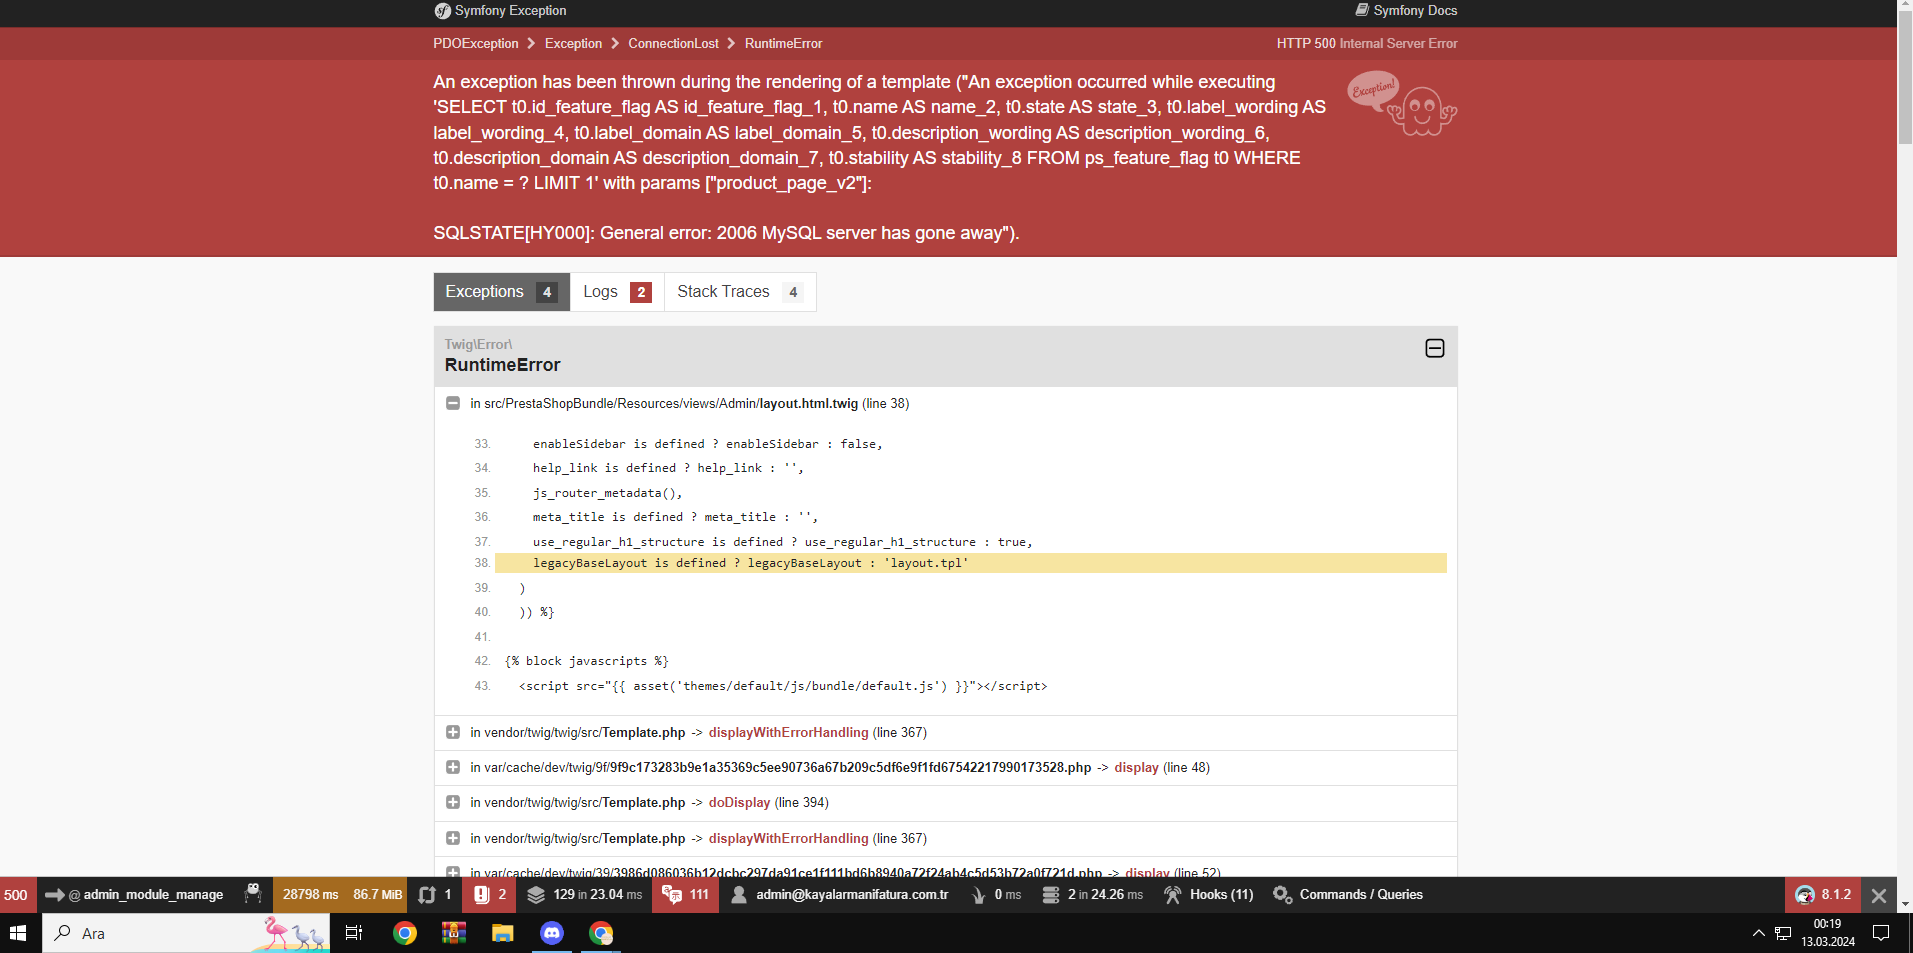Open the 500 status code profiler panel

pos(18,895)
